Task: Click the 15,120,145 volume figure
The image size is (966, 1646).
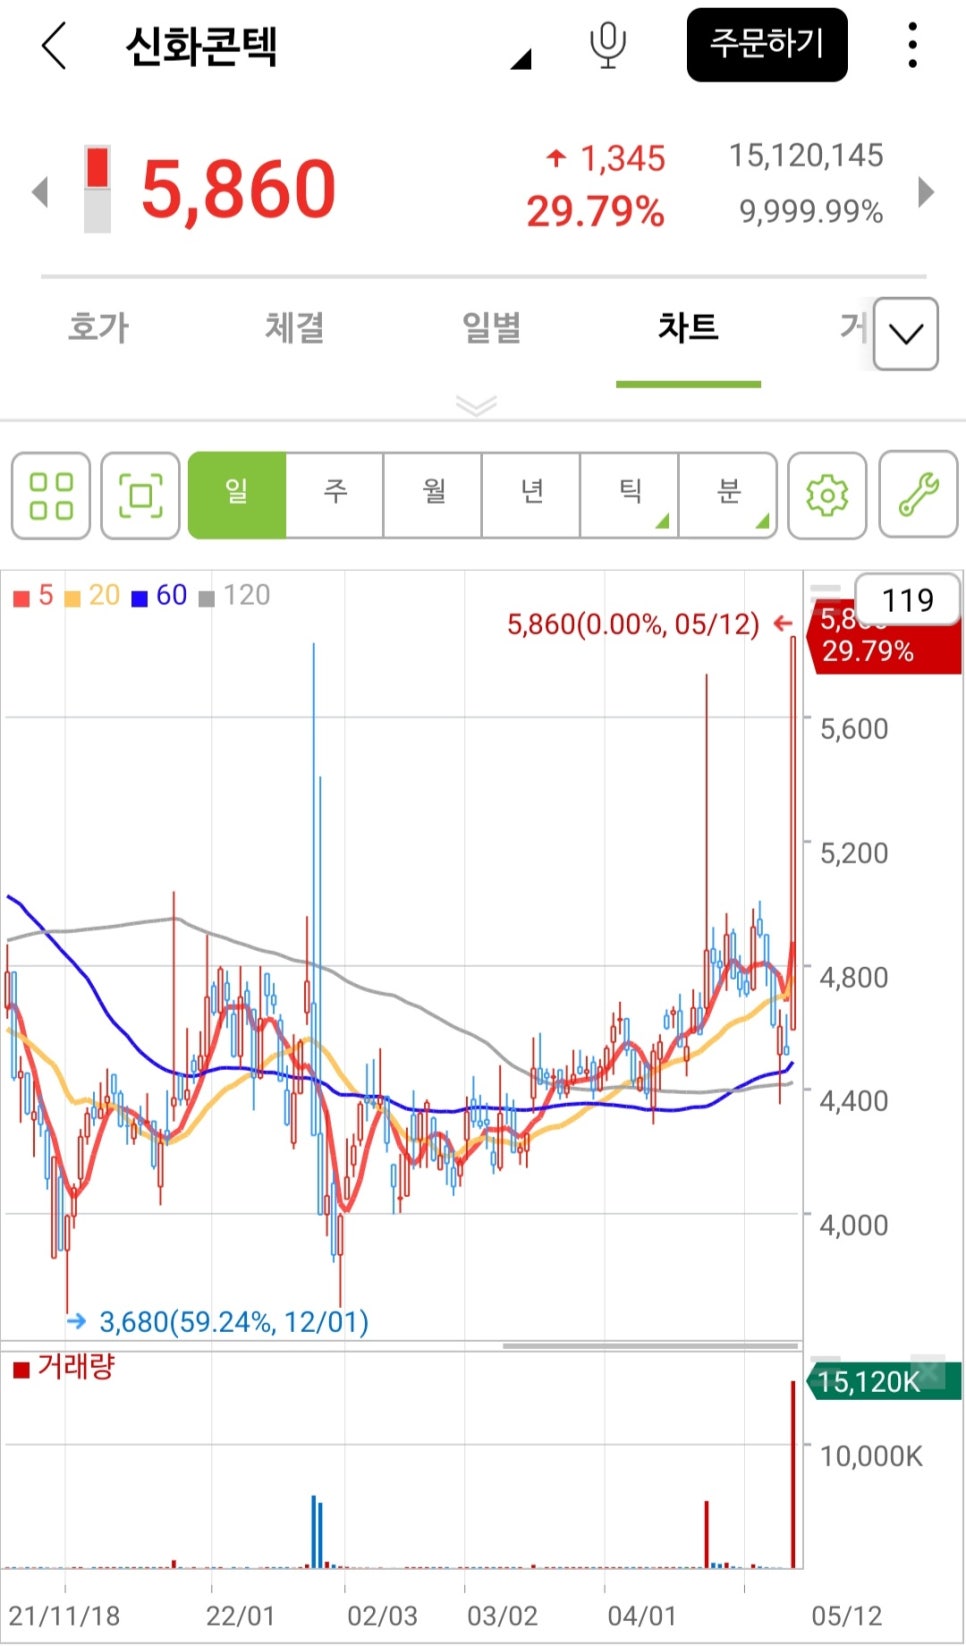Action: coord(806,156)
